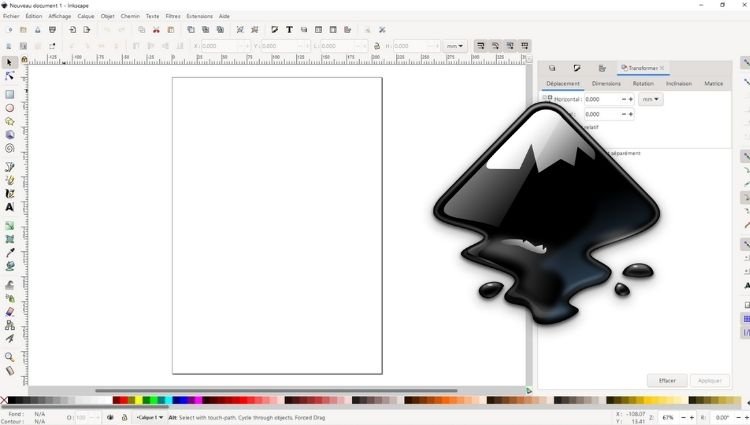Screen dimensions: 750x425
Task: Pick the cyan swatch in palette
Action: point(168,400)
